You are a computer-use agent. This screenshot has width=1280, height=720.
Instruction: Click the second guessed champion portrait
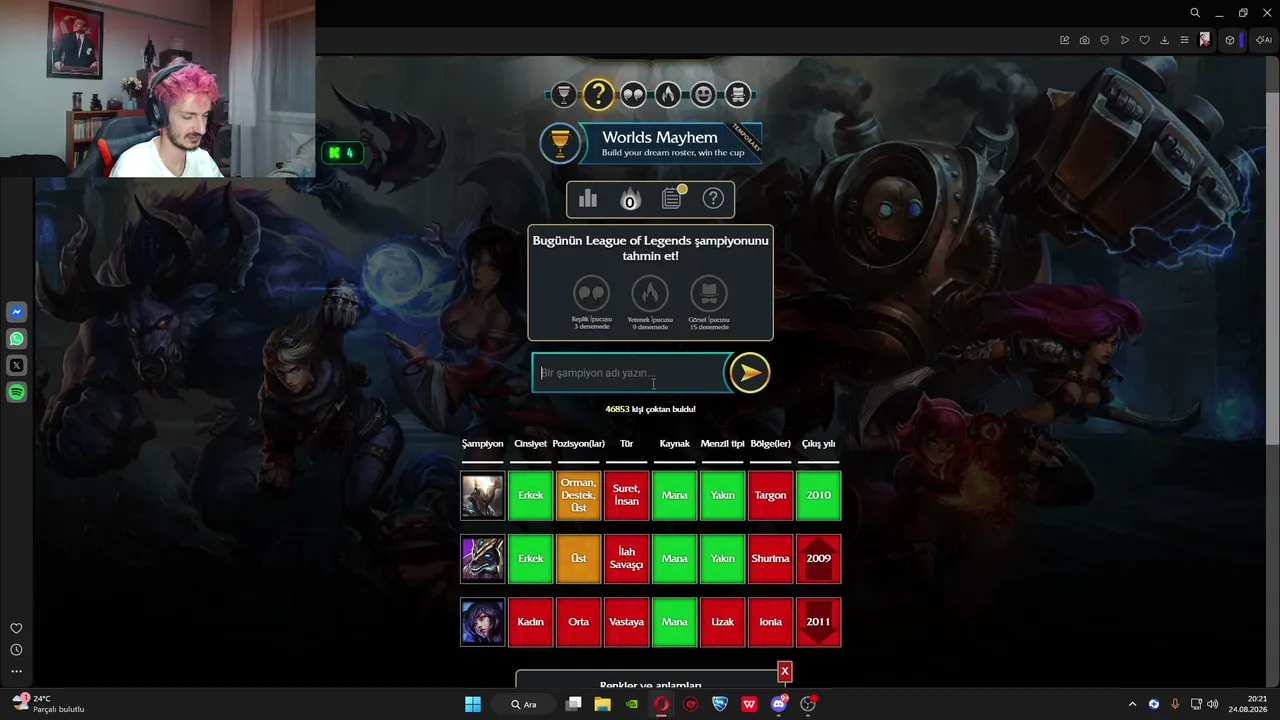pos(482,559)
